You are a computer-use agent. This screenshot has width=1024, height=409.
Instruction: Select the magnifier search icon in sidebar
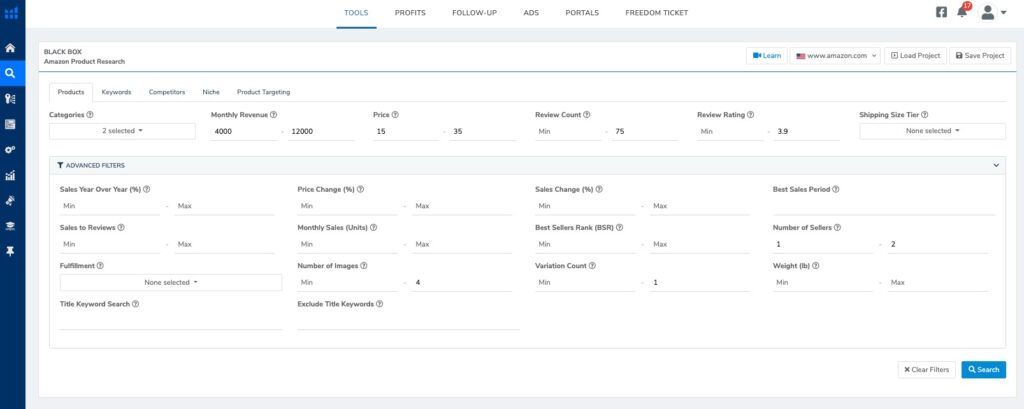[x=10, y=73]
